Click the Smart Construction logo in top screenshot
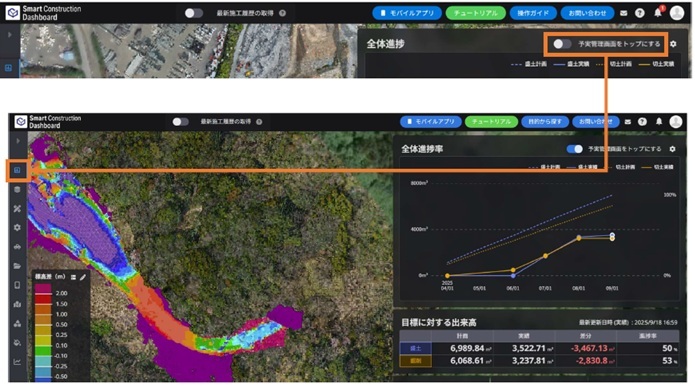Image resolution: width=695 pixels, height=387 pixels. [x=13, y=13]
